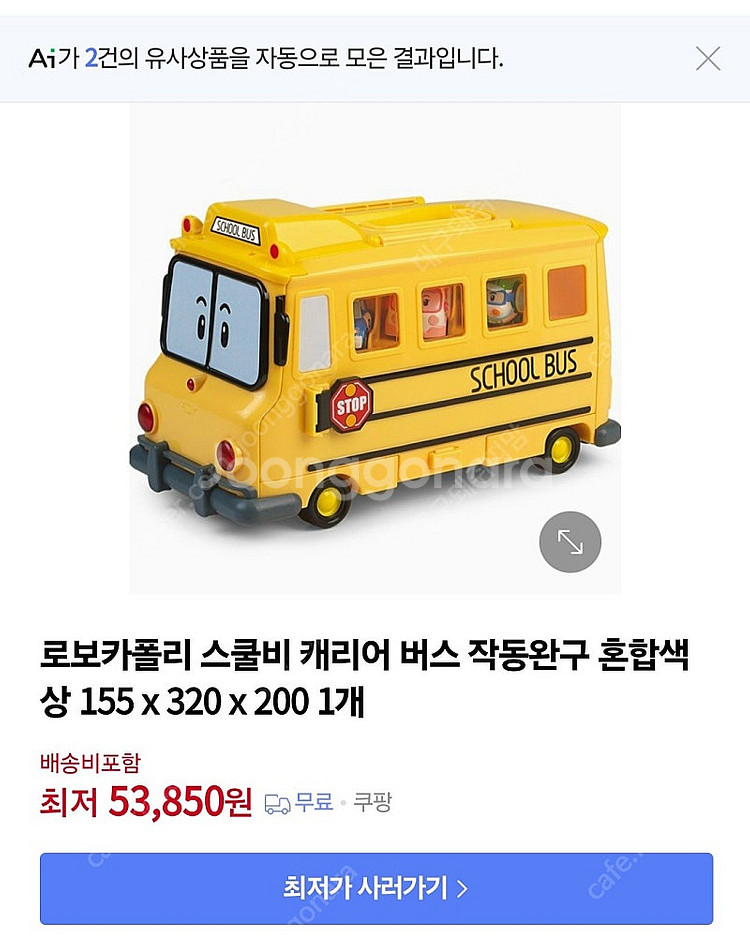Click the delivery truck icon
Viewport: 750px width, 944px height.
pyautogui.click(x=277, y=804)
